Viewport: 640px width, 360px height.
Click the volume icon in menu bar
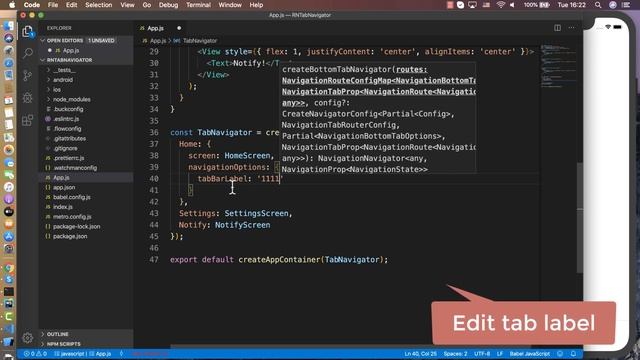(513, 5)
